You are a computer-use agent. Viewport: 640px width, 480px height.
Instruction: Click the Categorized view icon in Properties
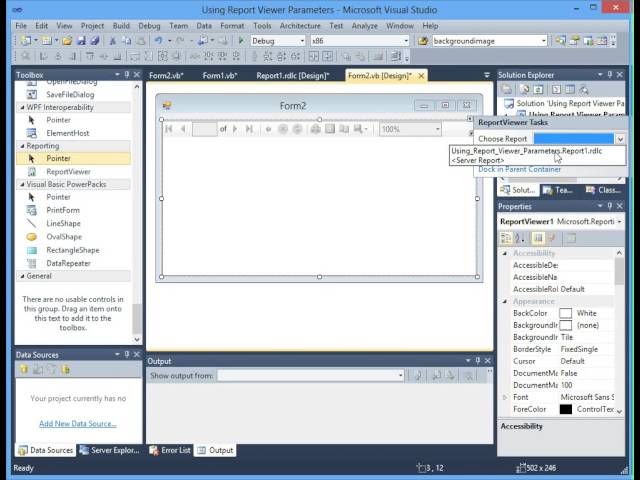pos(506,238)
